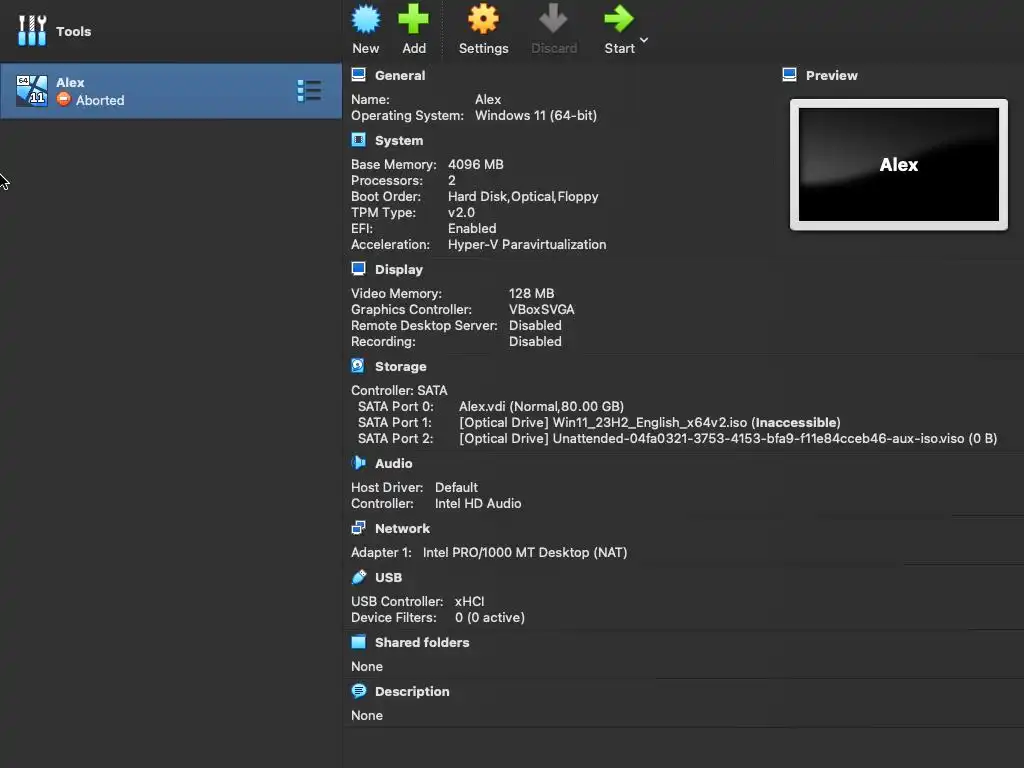Click None under Shared folders

367,666
